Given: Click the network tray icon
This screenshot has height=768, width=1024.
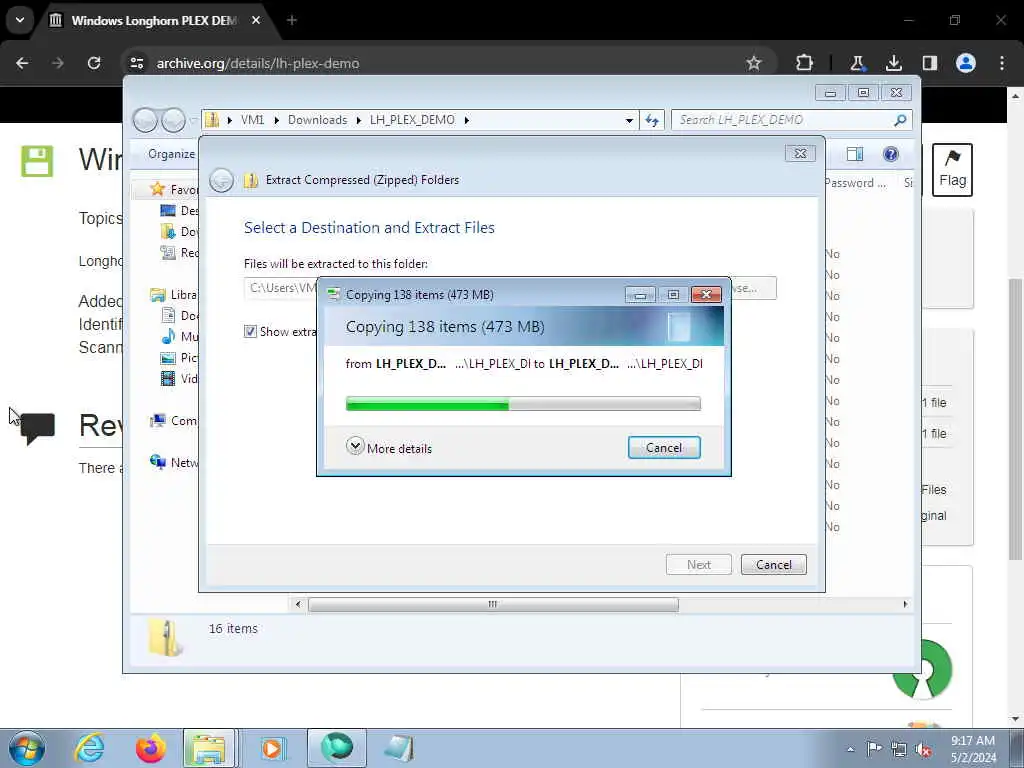Looking at the screenshot, I should (x=899, y=749).
